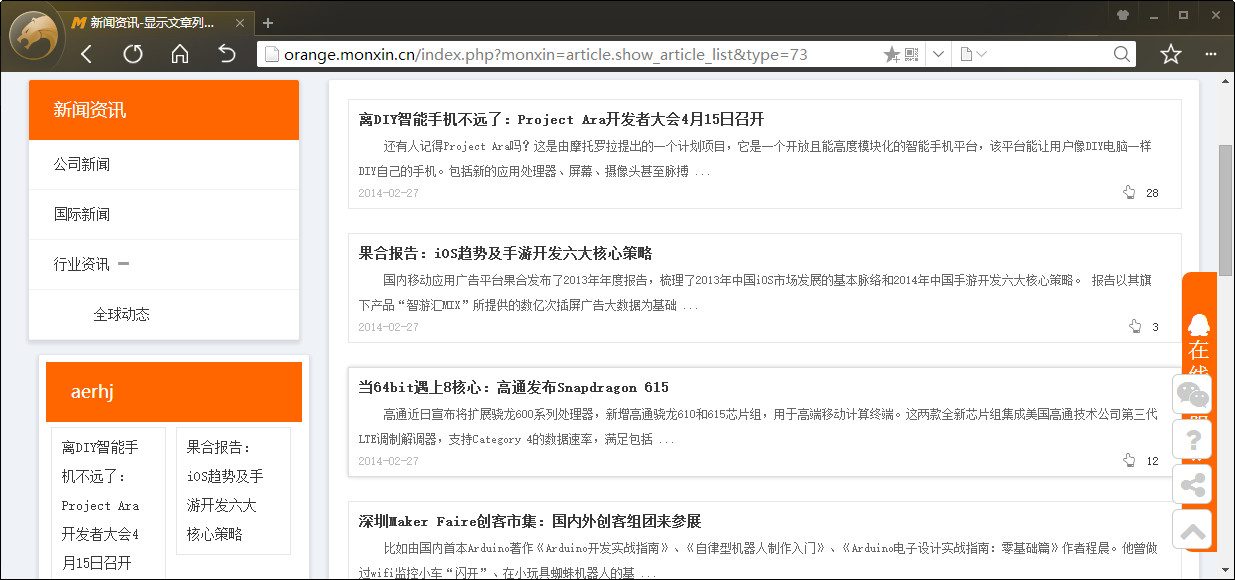Open the browser three-dot menu
The width and height of the screenshot is (1235, 580).
coord(1212,54)
